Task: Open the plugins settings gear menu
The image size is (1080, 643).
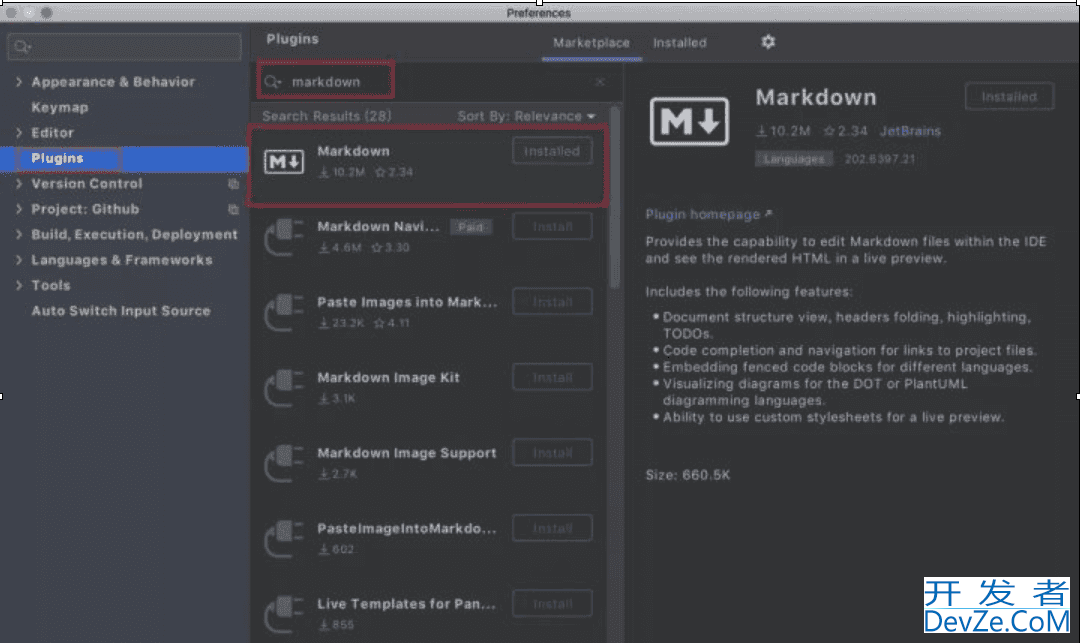Action: pos(768,42)
